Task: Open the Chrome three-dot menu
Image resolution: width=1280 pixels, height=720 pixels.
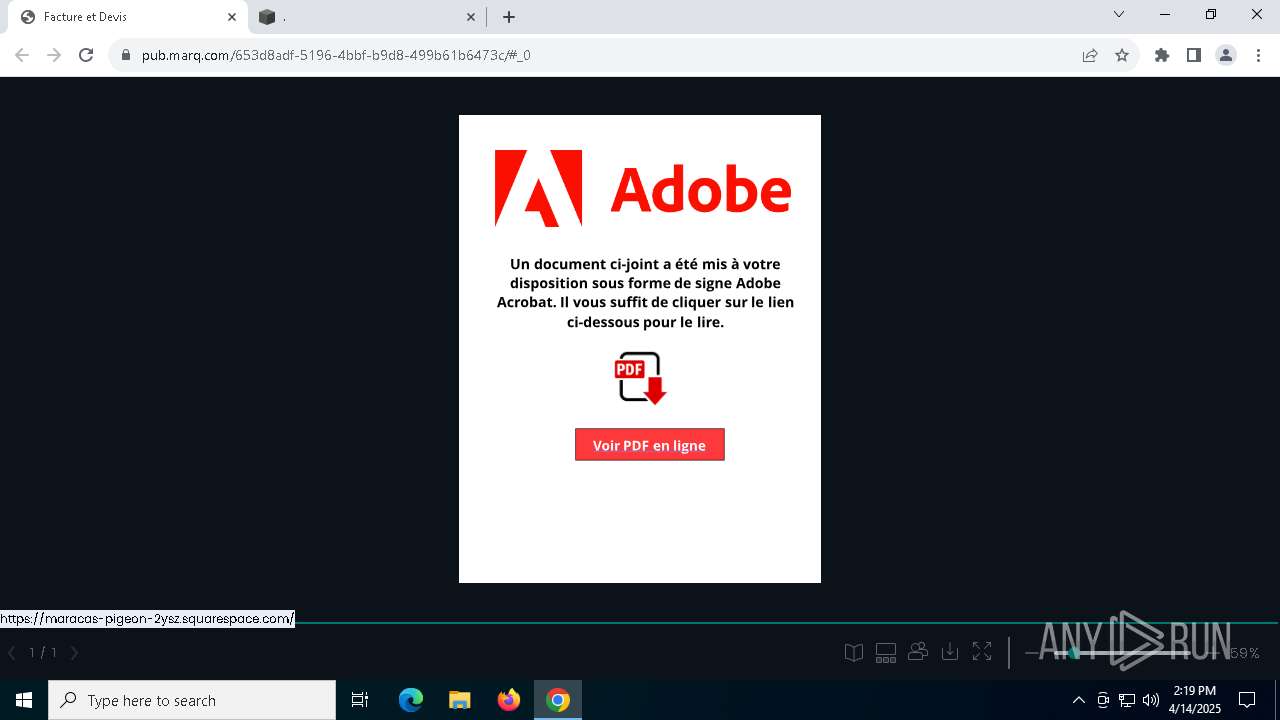Action: (1258, 55)
